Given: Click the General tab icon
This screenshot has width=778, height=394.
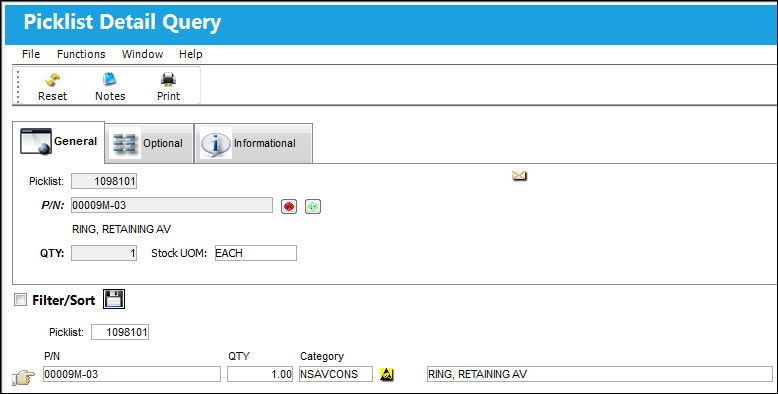Looking at the screenshot, I should click(x=36, y=141).
